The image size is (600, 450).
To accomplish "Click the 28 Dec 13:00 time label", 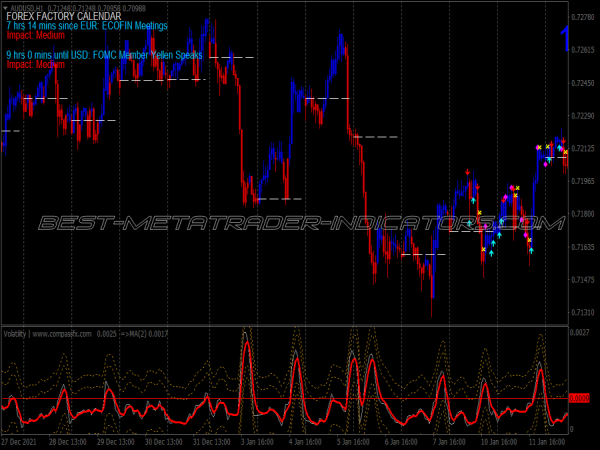I will (68, 442).
